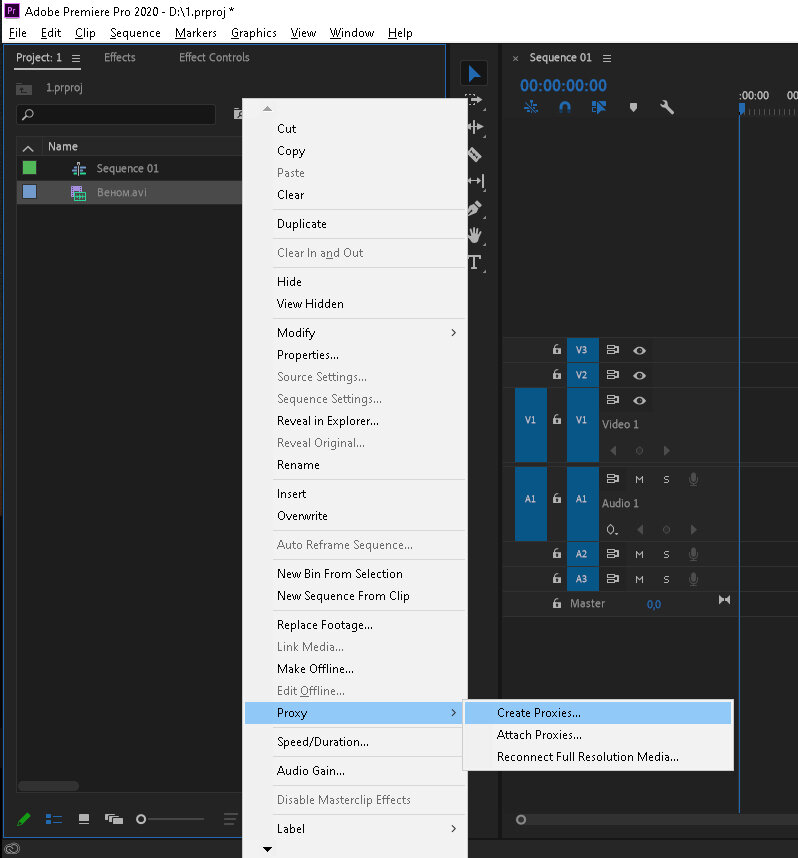Click the Add Marker icon in timeline

pos(633,107)
